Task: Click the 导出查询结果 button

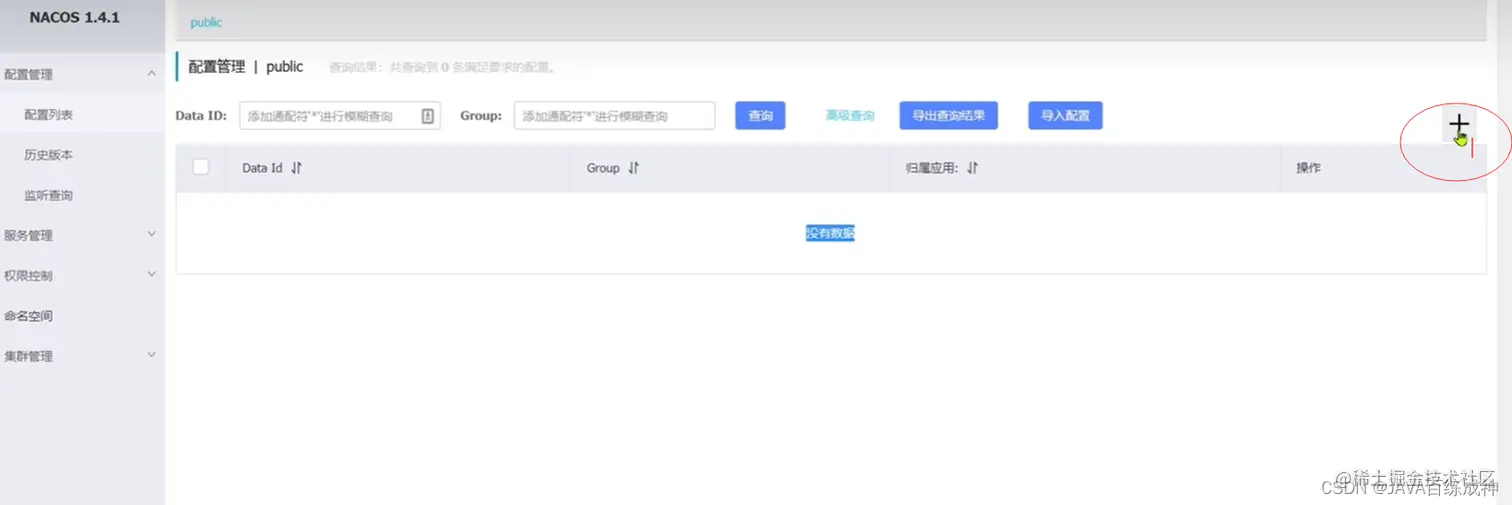Action: 949,116
